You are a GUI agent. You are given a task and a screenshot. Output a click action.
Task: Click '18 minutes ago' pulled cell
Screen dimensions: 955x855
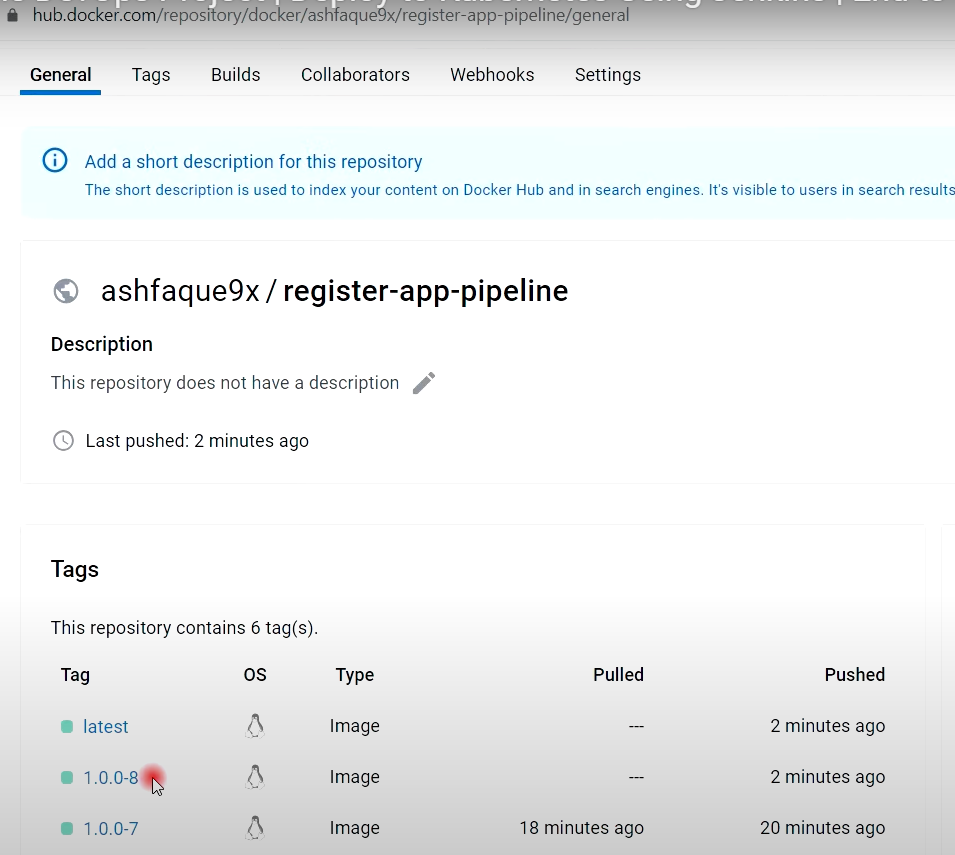(x=582, y=828)
